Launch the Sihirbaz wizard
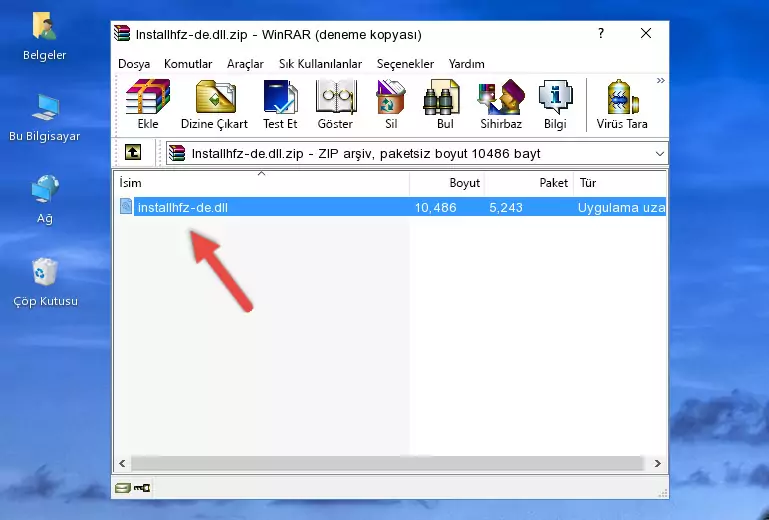769x520 pixels. pyautogui.click(x=501, y=104)
